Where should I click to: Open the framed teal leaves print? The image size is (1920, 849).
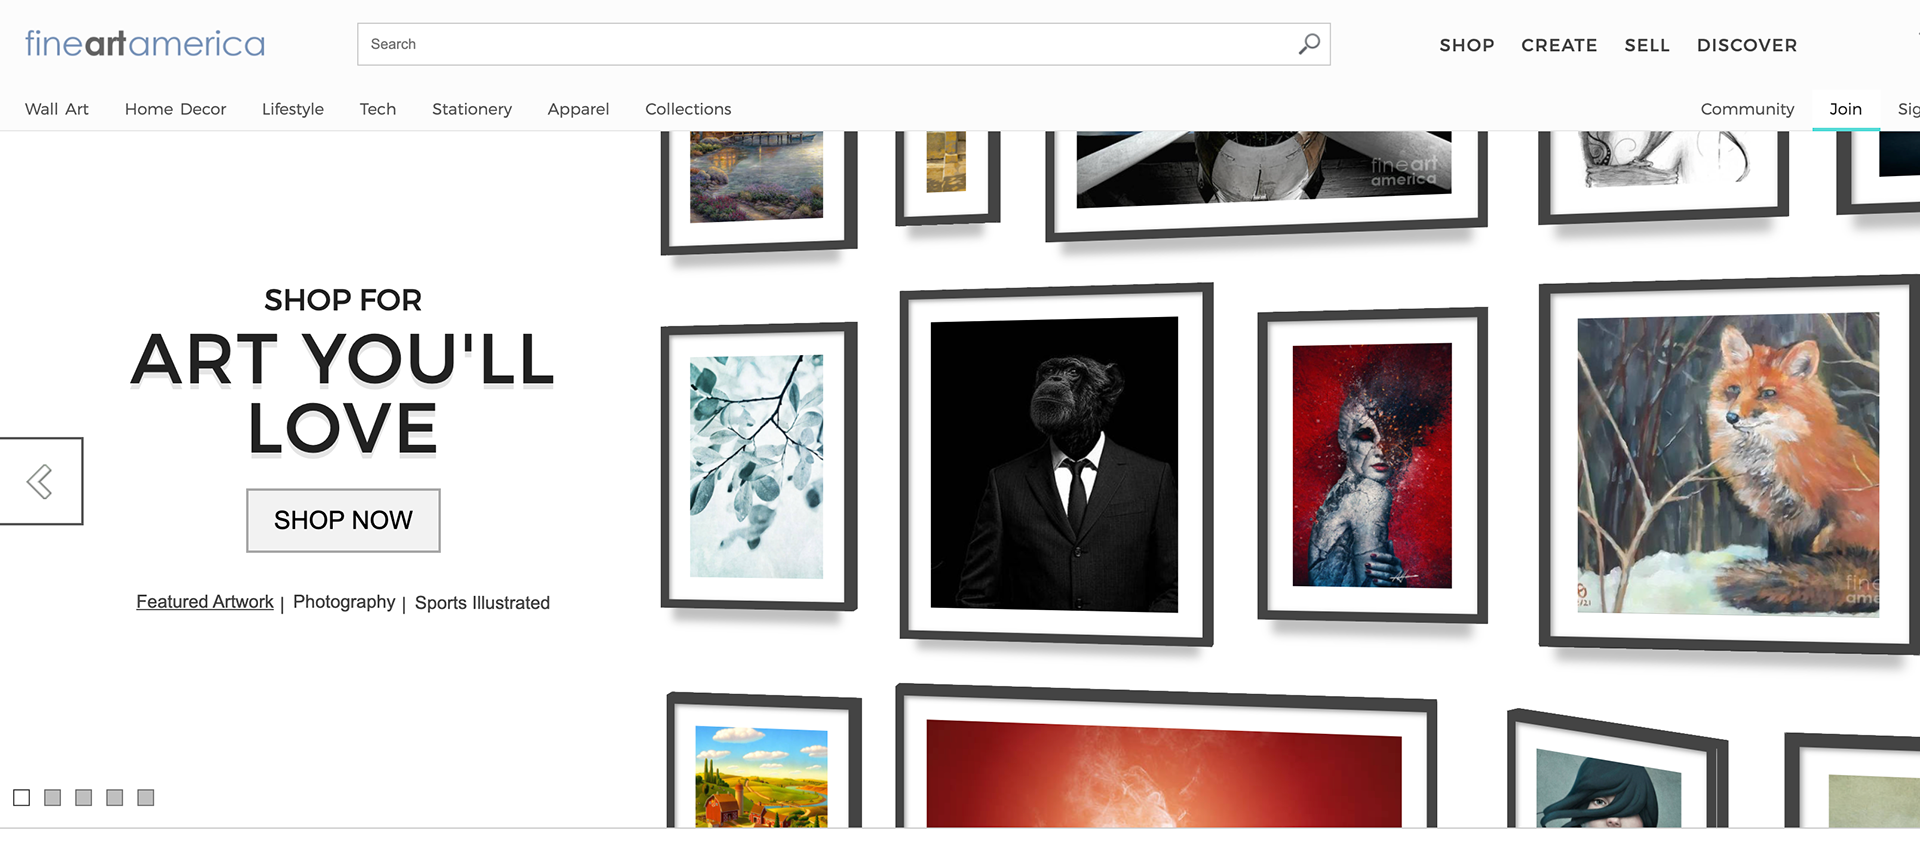click(x=759, y=466)
